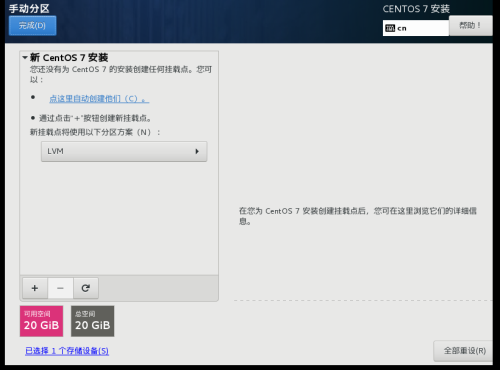This screenshot has height=370, width=500.
Task: Select the cn keyboard layout field
Action: pyautogui.click(x=416, y=28)
